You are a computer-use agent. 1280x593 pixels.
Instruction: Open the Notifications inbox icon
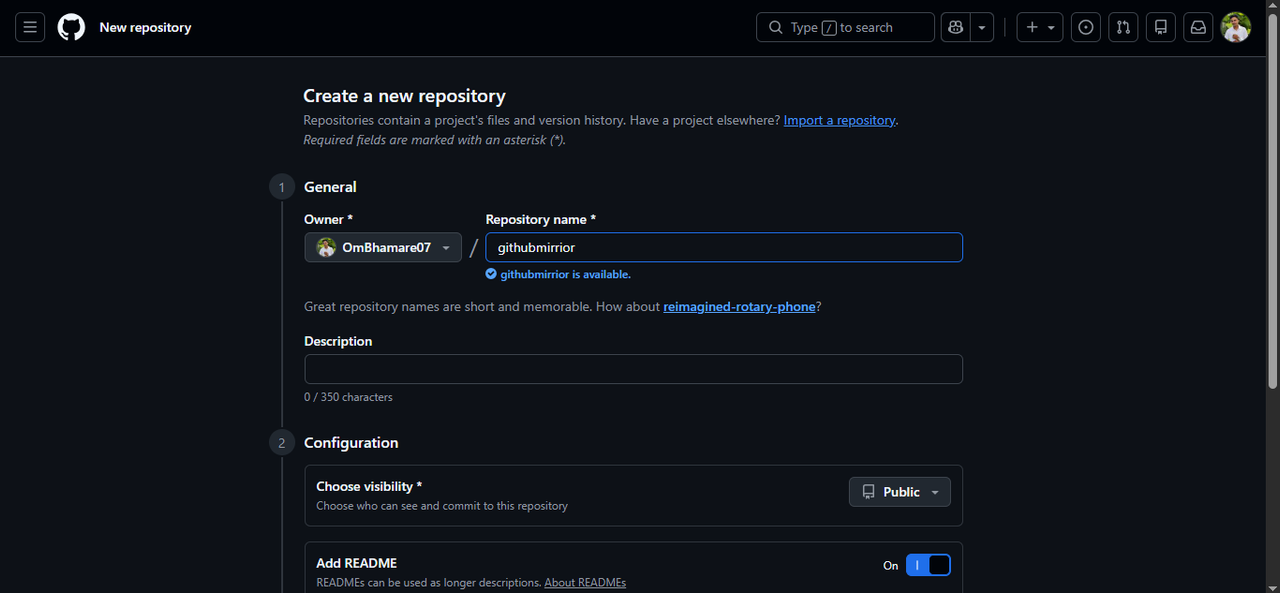coord(1198,27)
